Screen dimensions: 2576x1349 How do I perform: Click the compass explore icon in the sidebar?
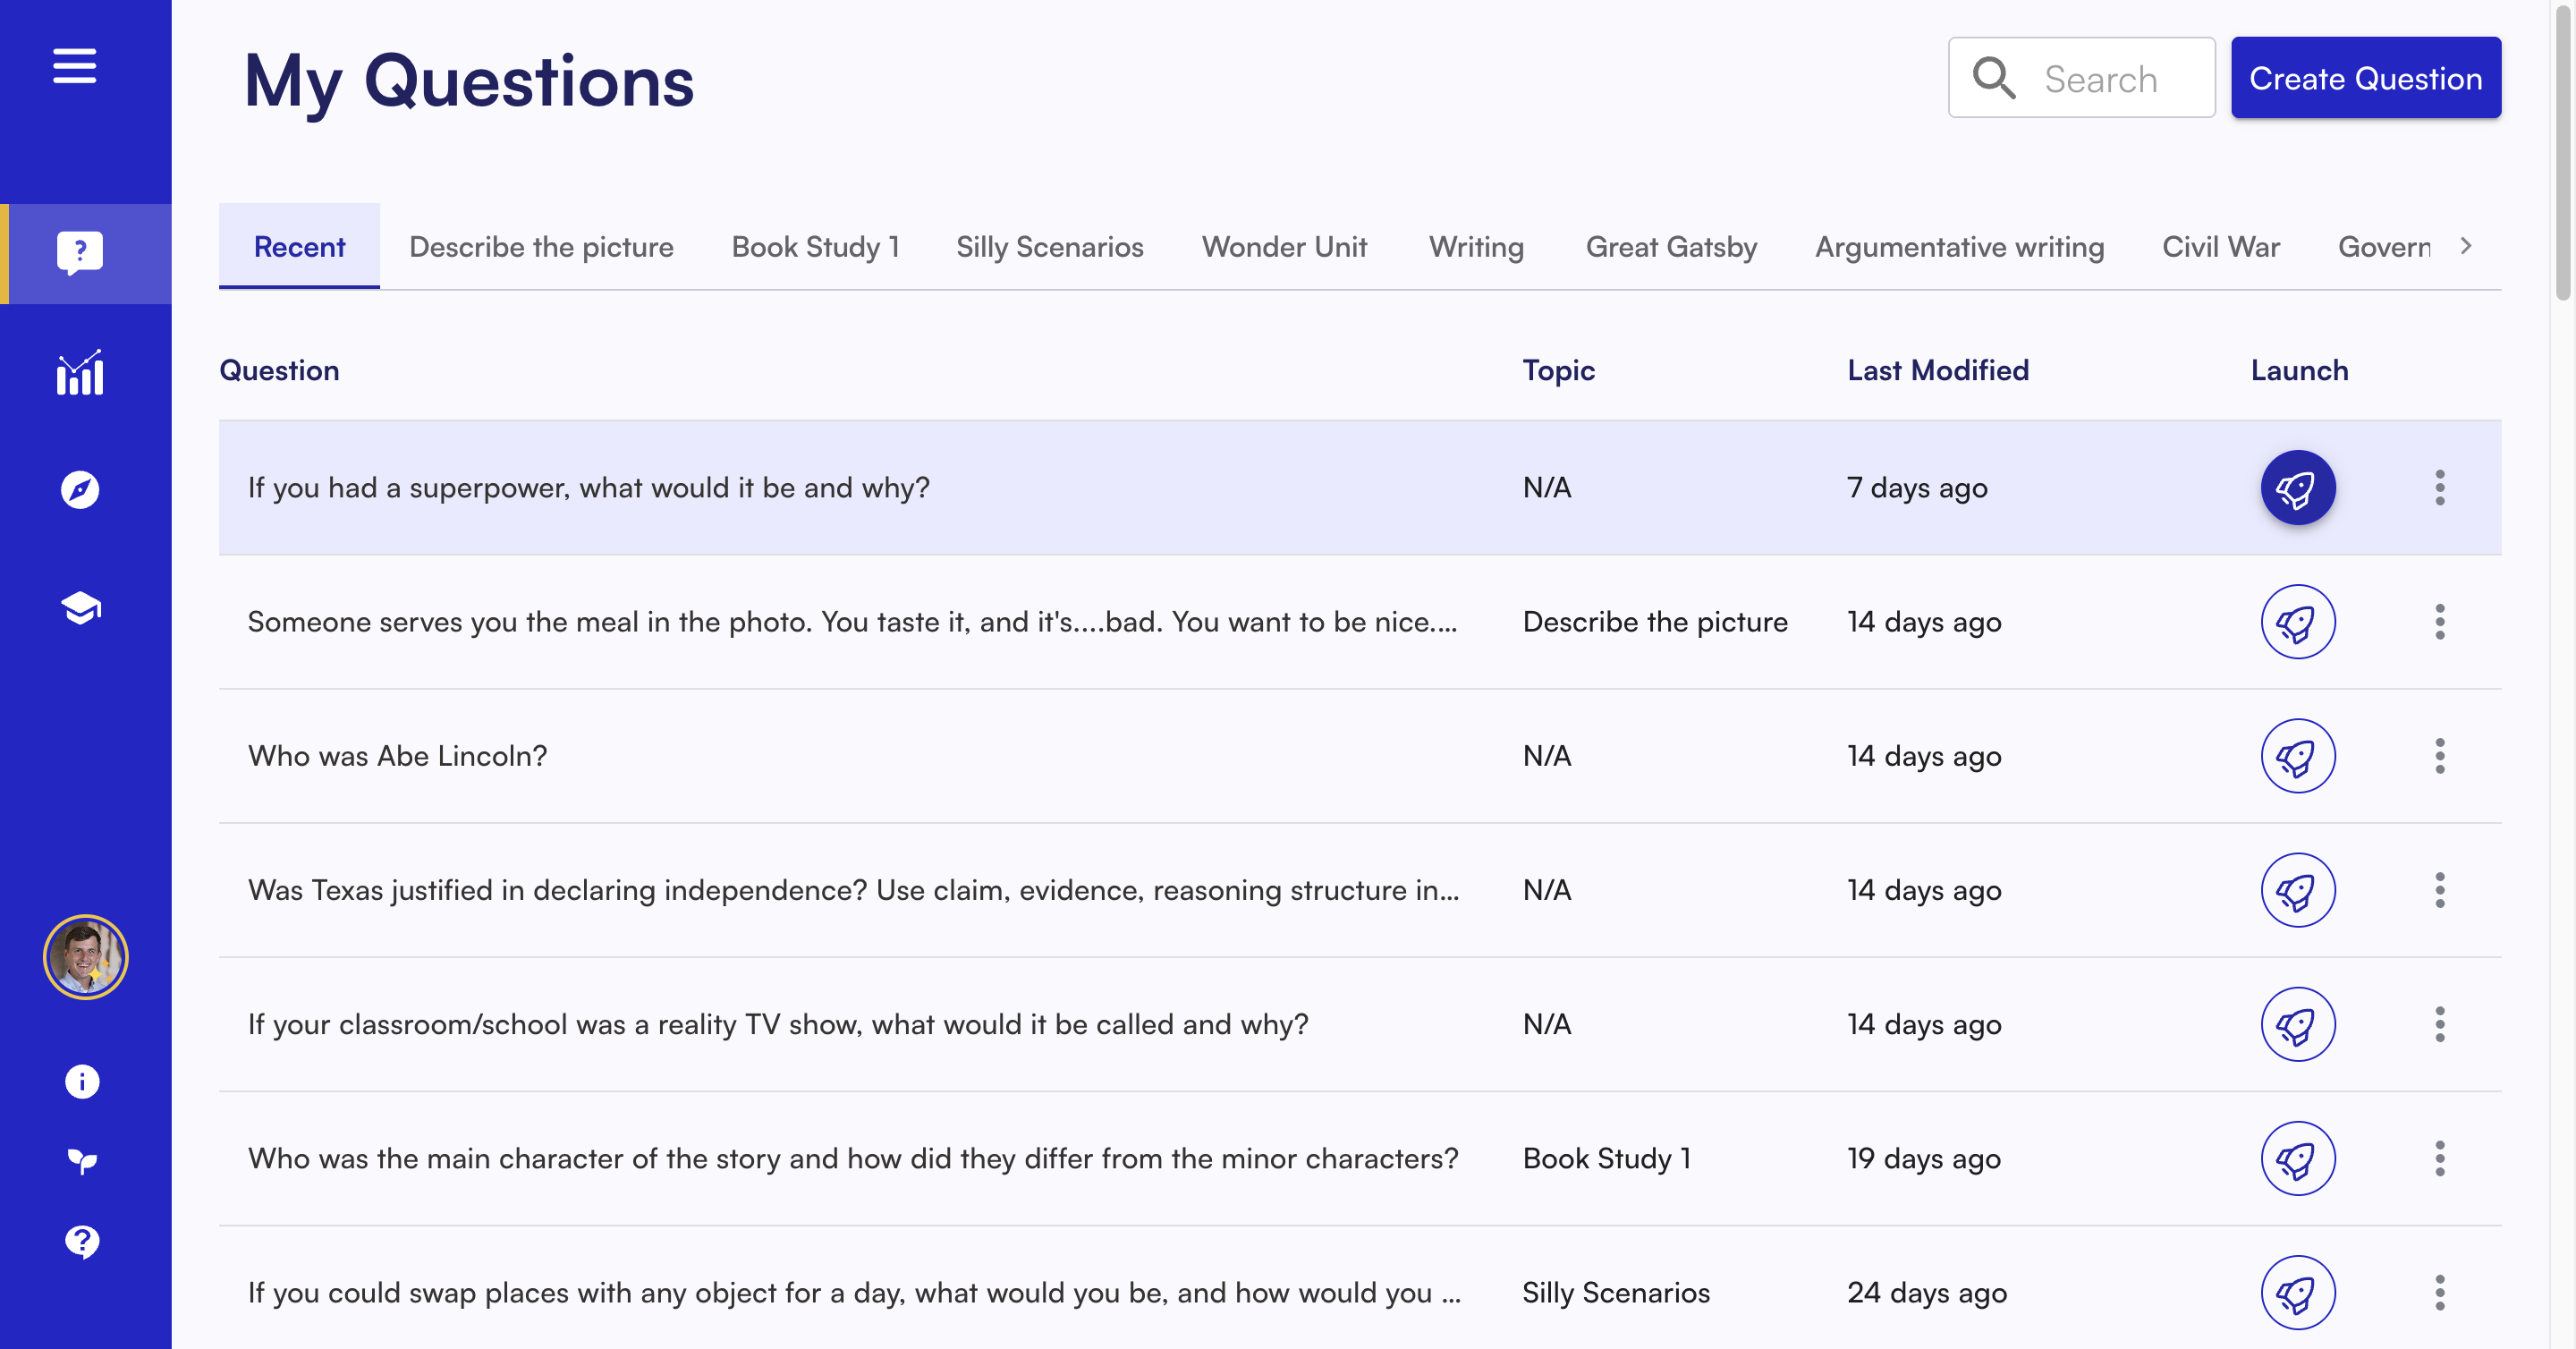(80, 489)
